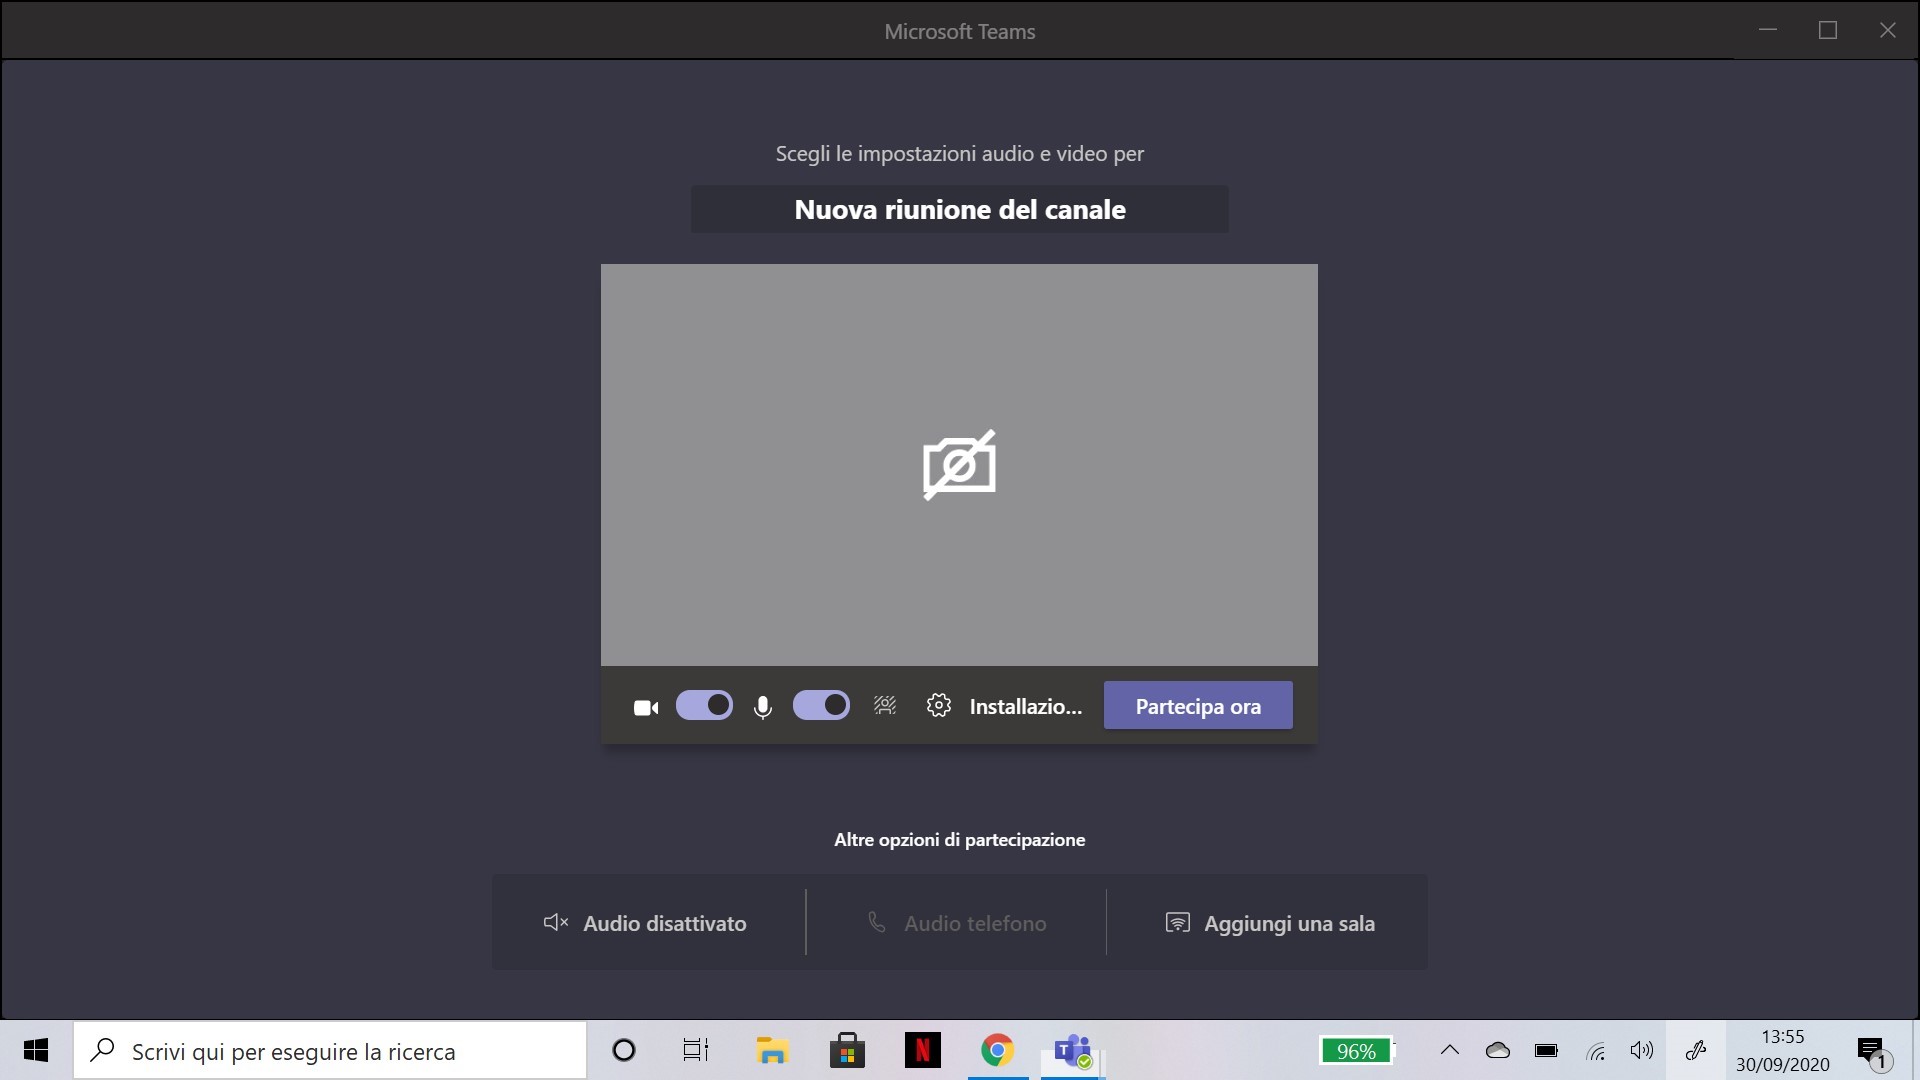Select Audio disattivato join option
The height and width of the screenshot is (1080, 1920).
click(x=646, y=923)
